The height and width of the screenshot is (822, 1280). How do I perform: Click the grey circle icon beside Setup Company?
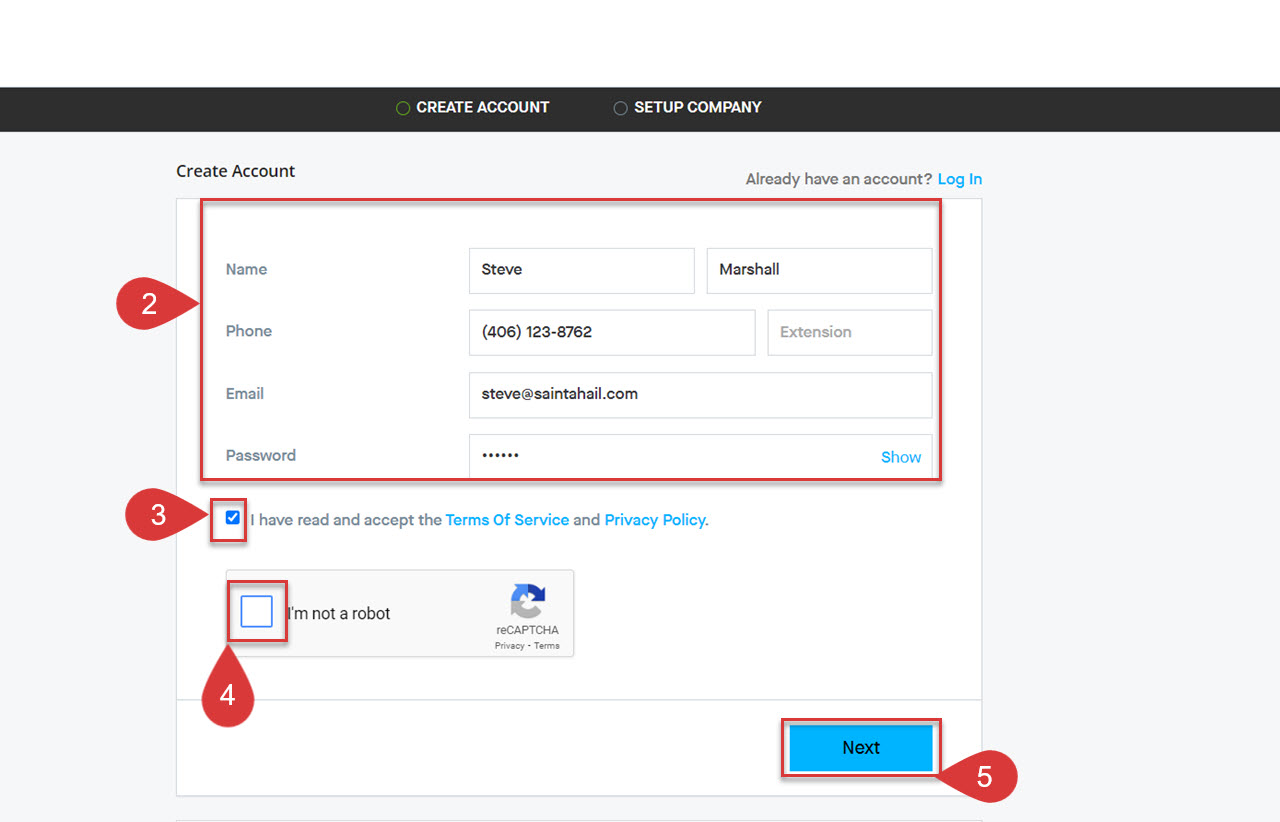[x=620, y=108]
